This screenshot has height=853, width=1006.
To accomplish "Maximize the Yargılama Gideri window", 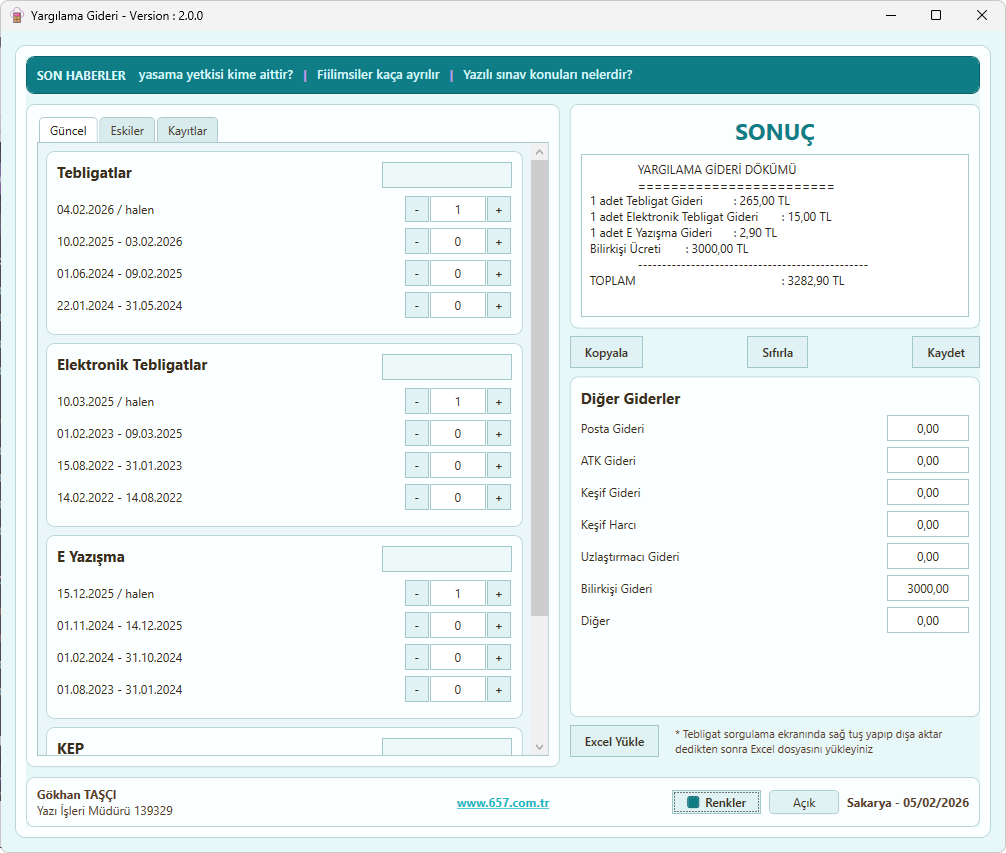I will click(x=936, y=15).
